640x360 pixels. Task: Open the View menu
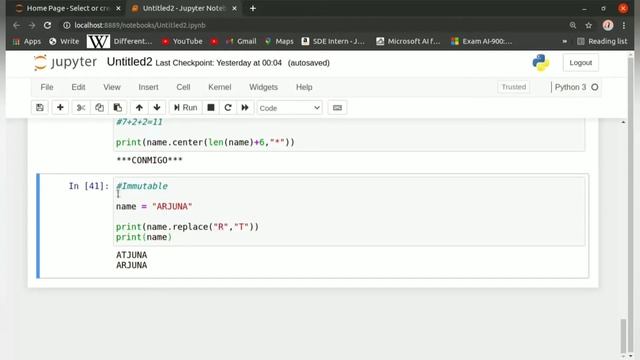coord(112,87)
